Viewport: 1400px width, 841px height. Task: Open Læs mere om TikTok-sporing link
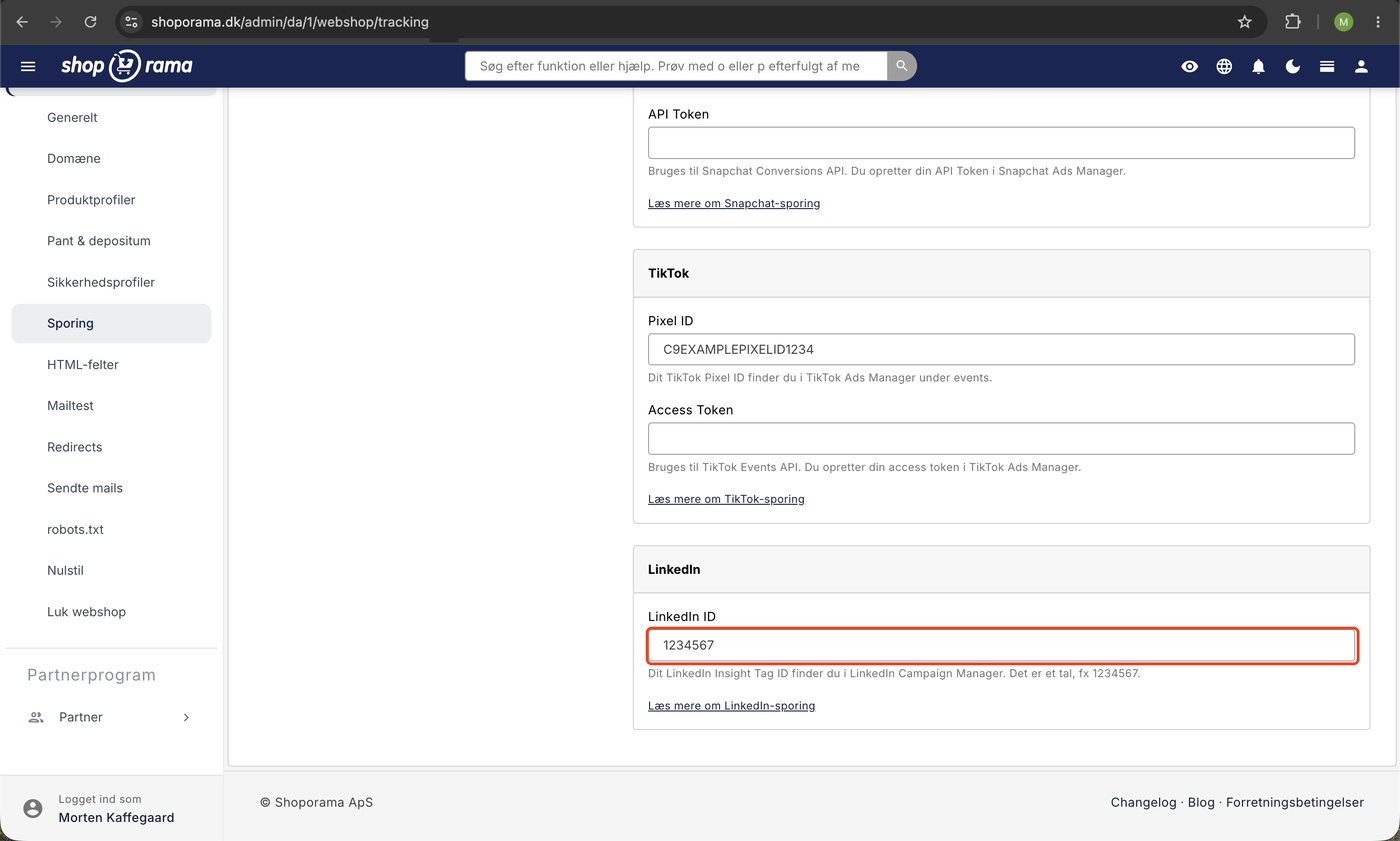(726, 499)
